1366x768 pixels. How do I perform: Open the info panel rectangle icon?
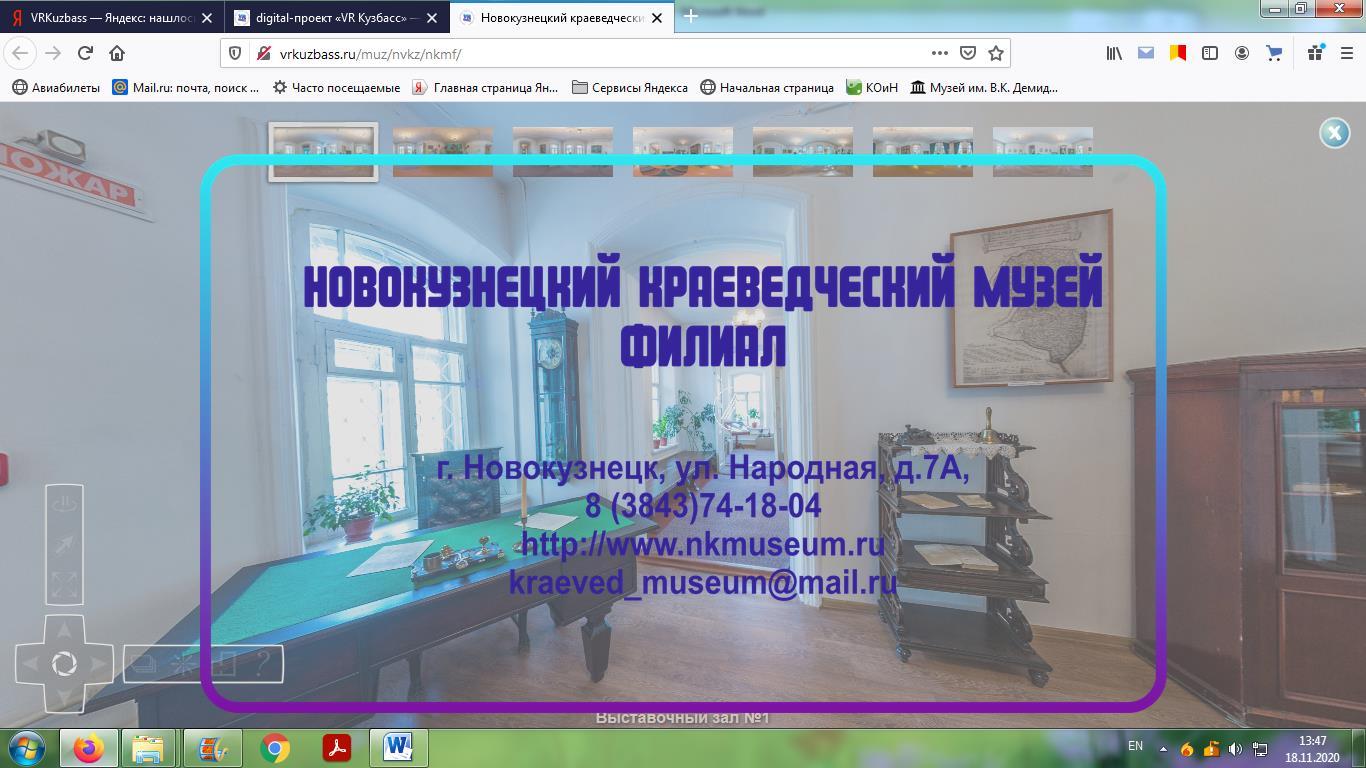224,664
